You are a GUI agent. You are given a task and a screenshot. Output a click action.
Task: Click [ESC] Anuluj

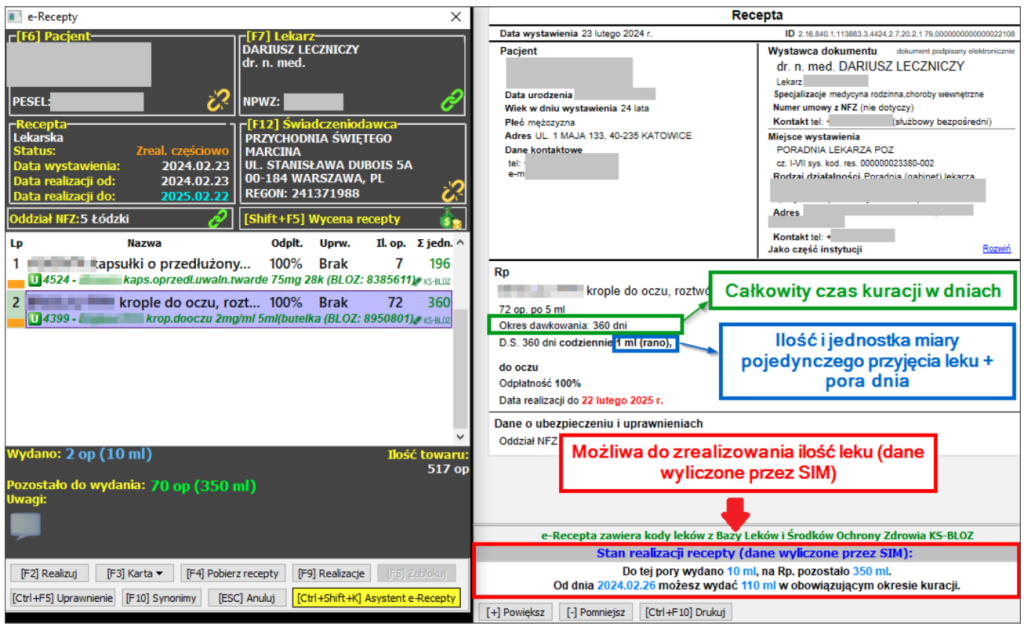pos(247,598)
